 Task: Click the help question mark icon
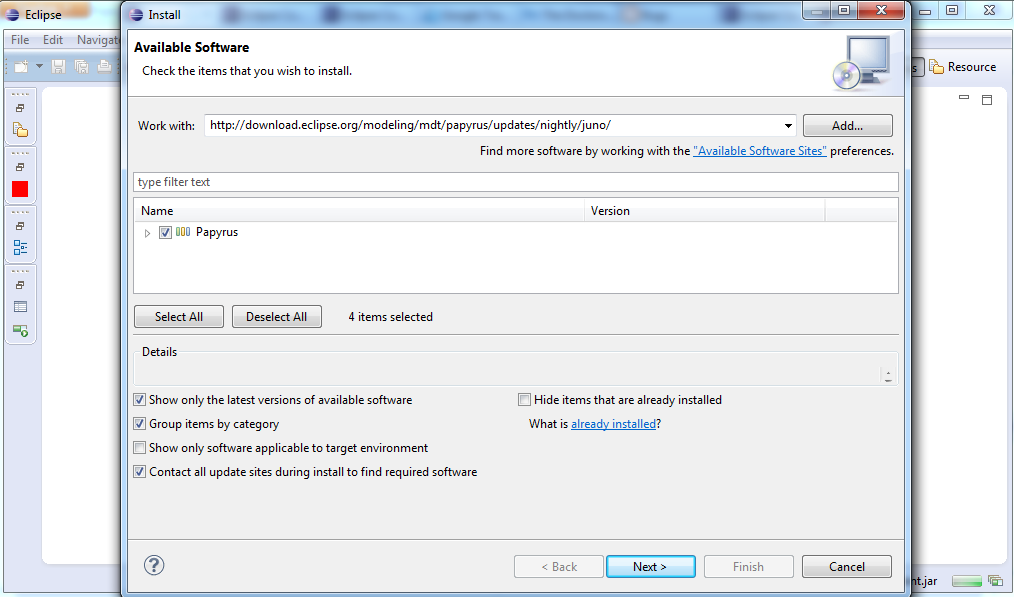(154, 565)
